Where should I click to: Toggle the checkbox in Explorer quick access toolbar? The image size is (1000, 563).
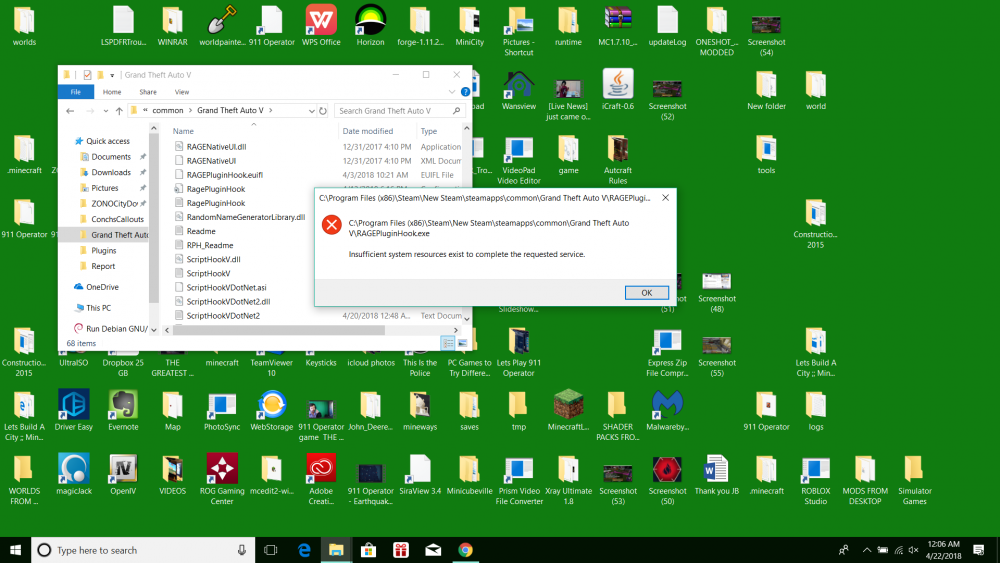87,75
